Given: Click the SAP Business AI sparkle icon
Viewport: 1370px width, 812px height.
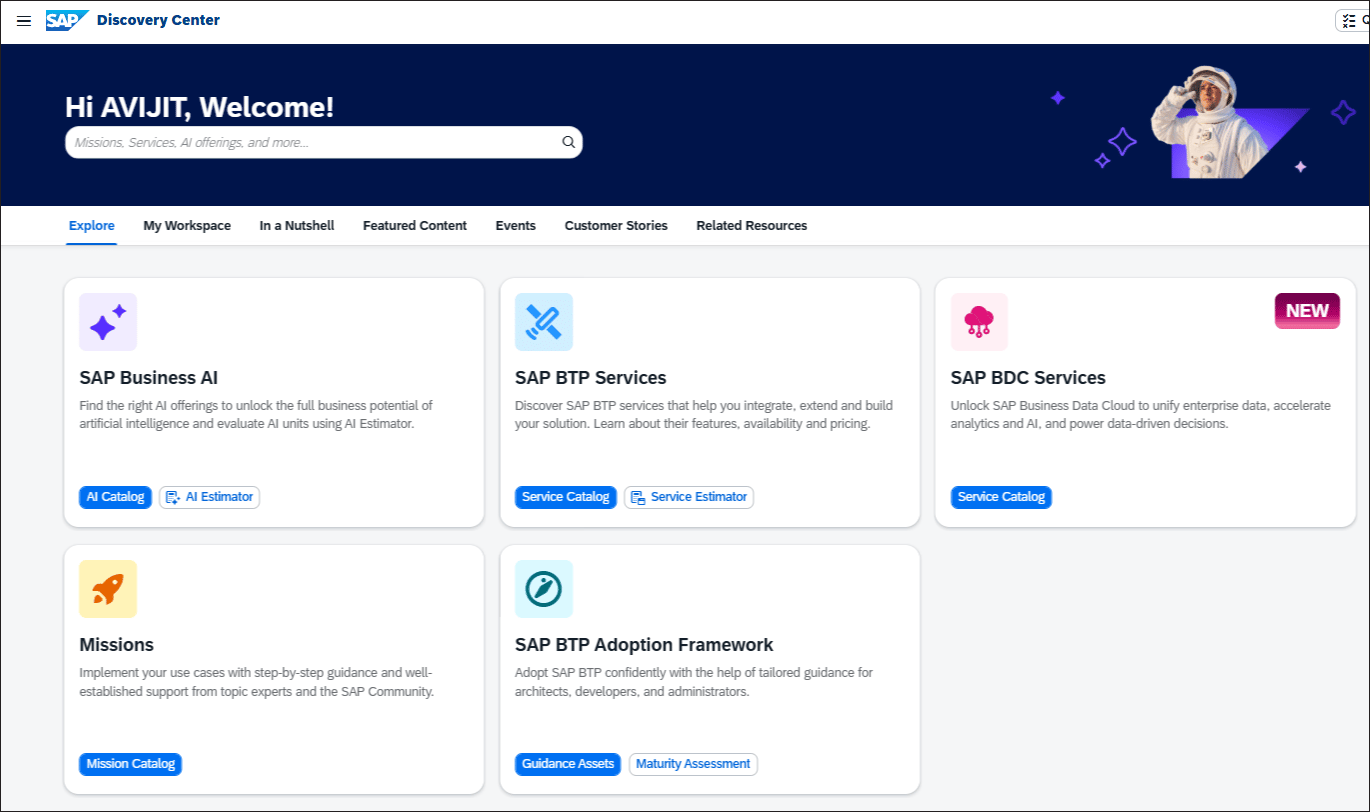Looking at the screenshot, I should point(108,322).
